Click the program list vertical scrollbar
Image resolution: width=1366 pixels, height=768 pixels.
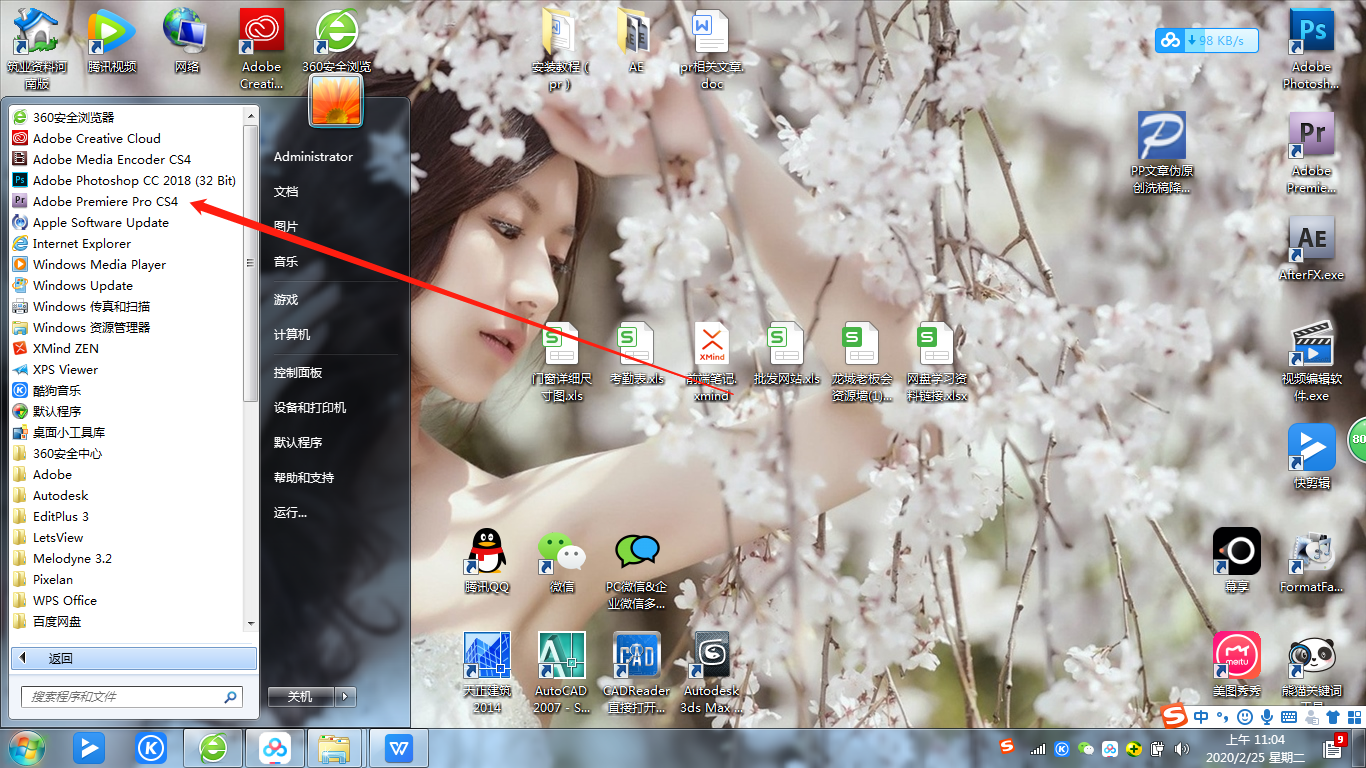pyautogui.click(x=251, y=264)
